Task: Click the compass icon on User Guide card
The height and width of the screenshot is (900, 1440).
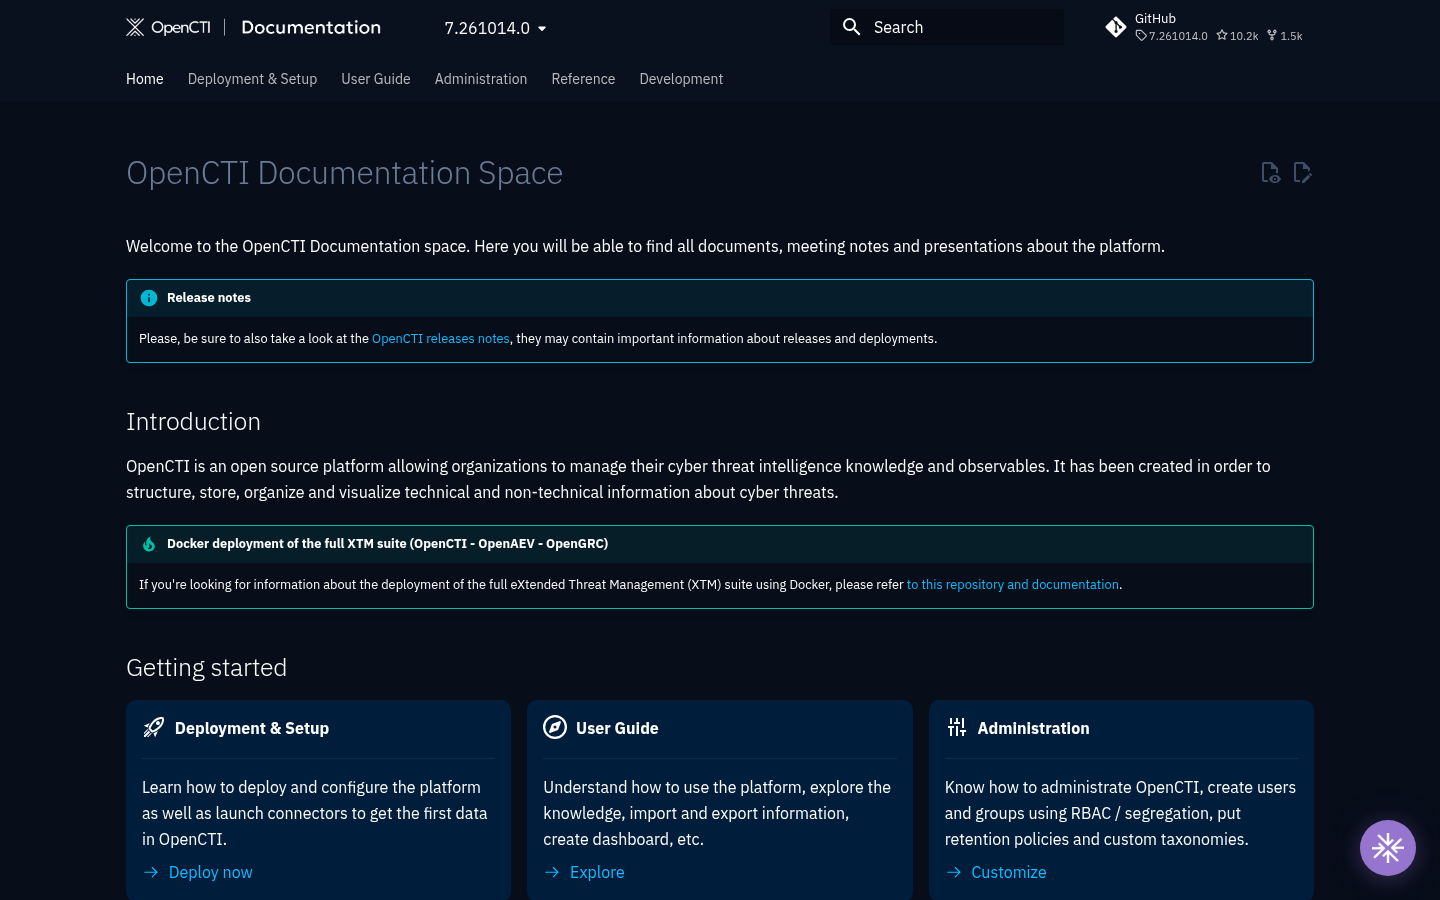Action: (555, 727)
